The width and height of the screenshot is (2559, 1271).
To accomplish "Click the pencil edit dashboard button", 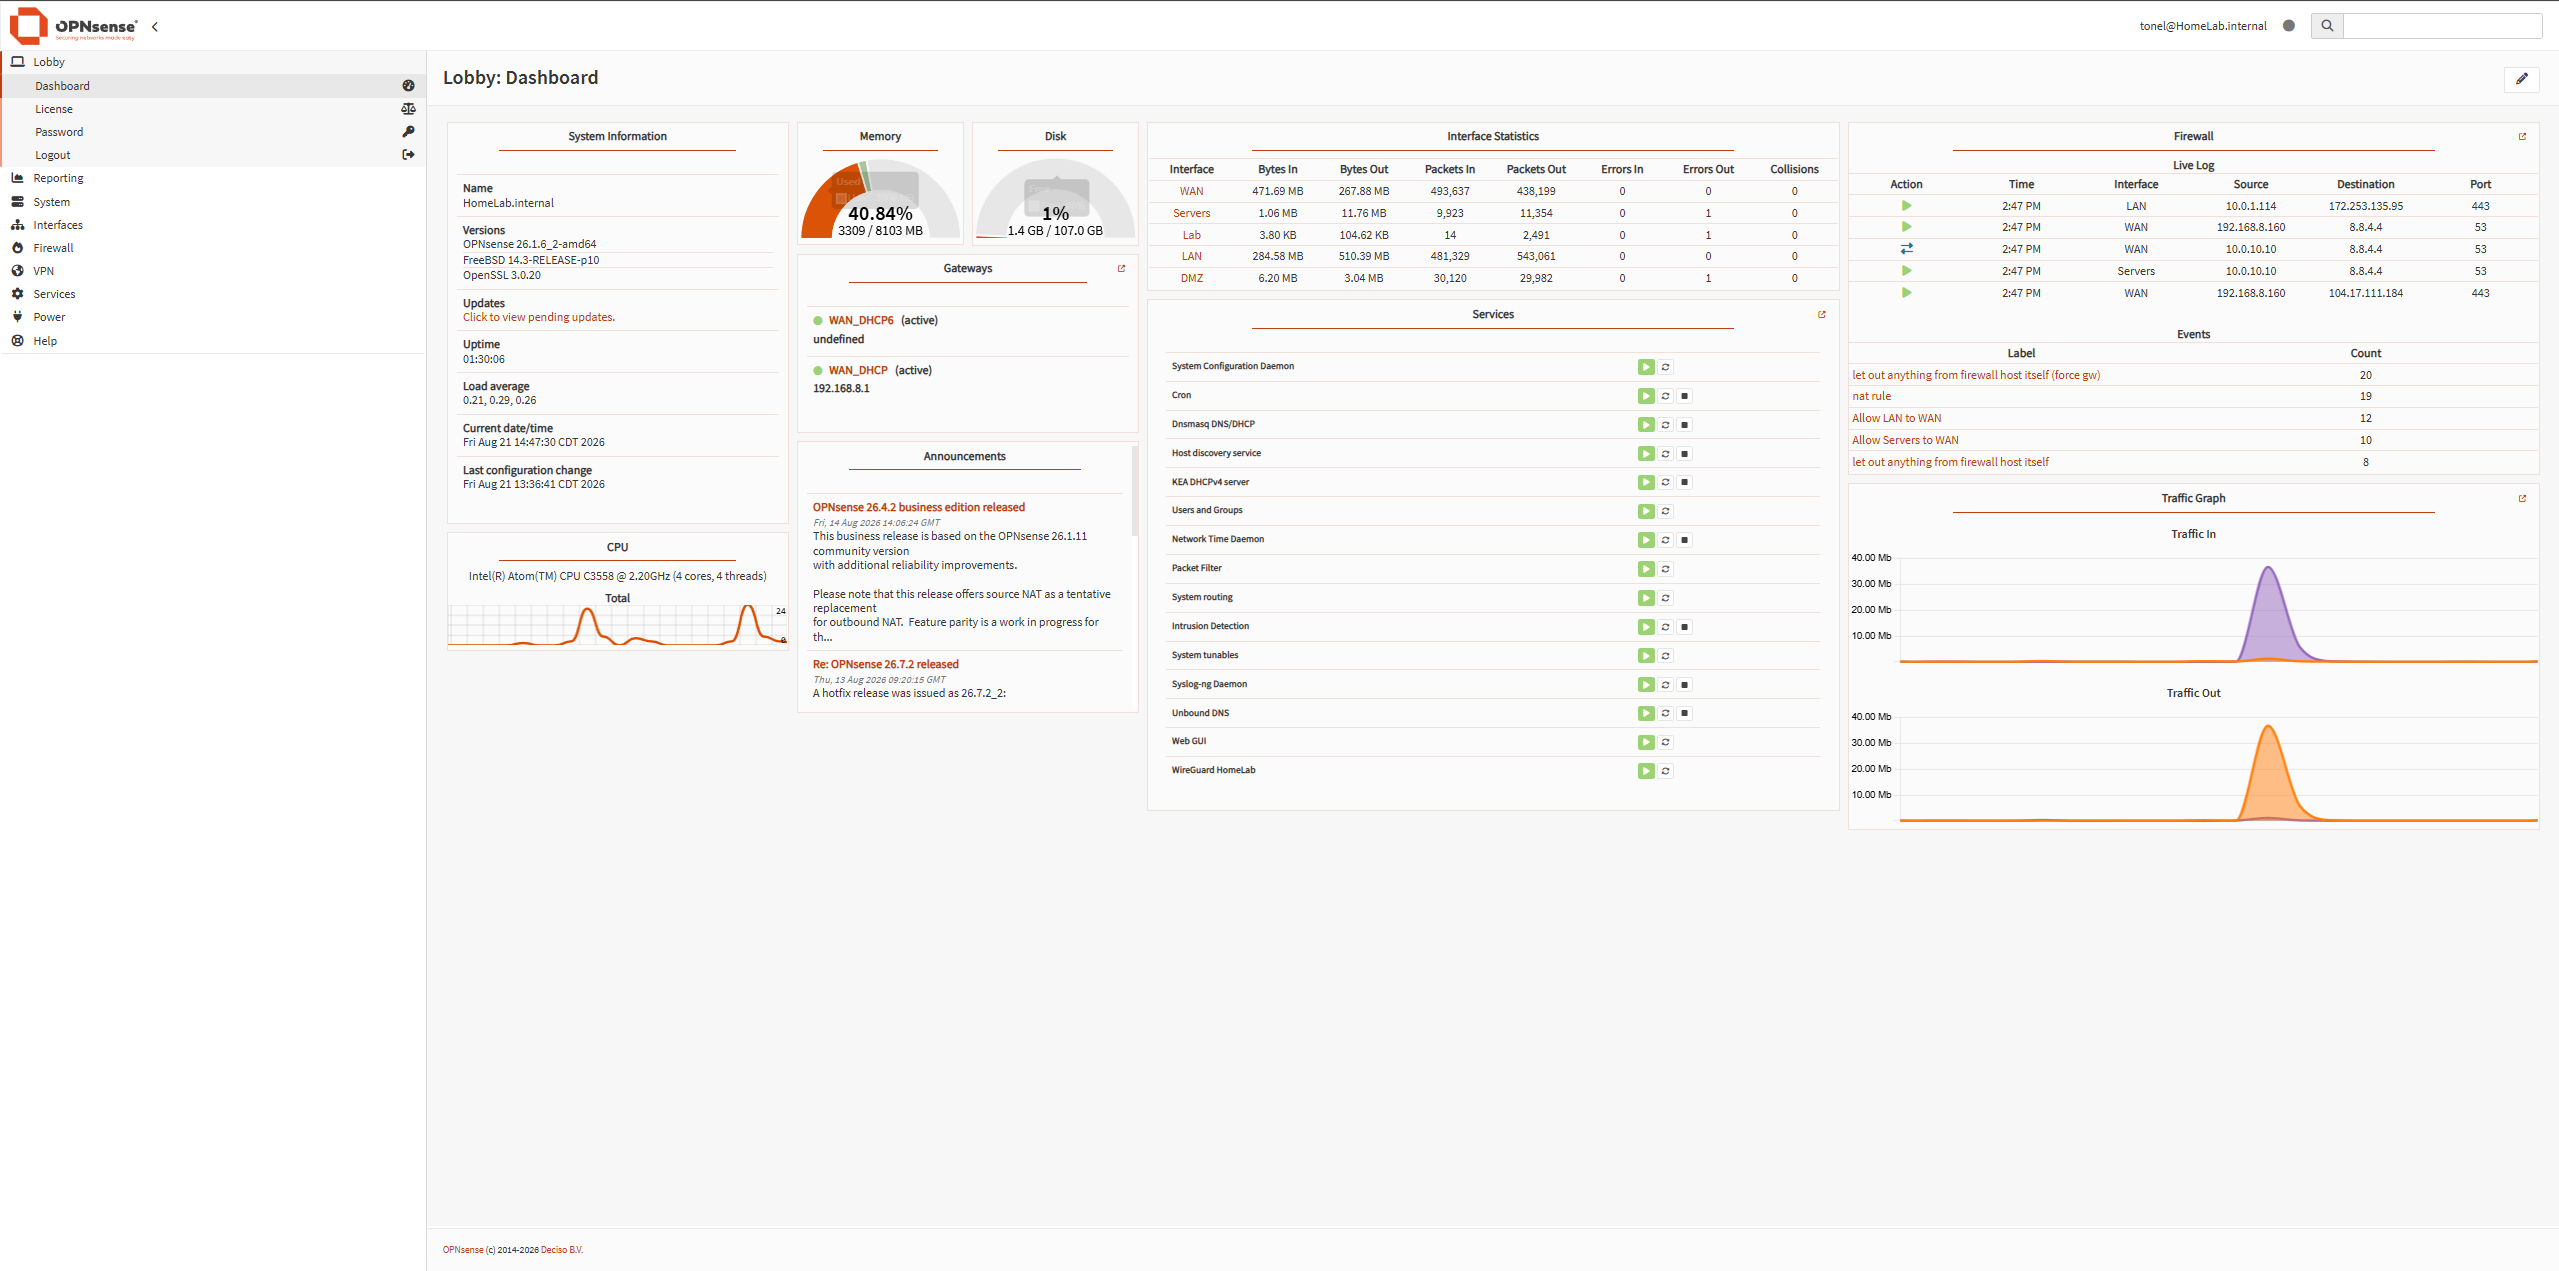I will [x=2522, y=79].
